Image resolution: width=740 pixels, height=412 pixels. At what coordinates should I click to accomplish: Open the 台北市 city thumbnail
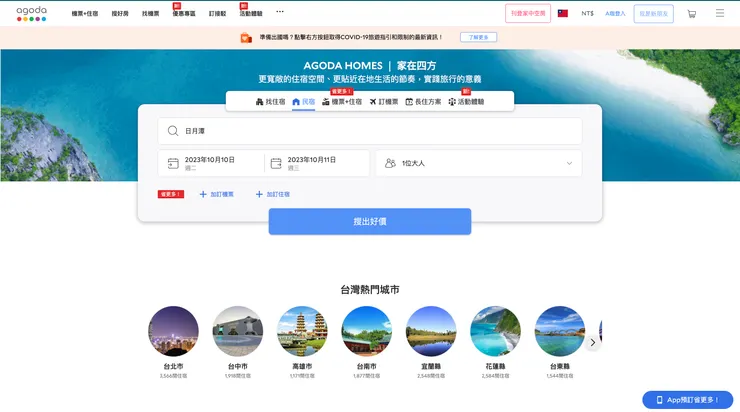click(173, 331)
